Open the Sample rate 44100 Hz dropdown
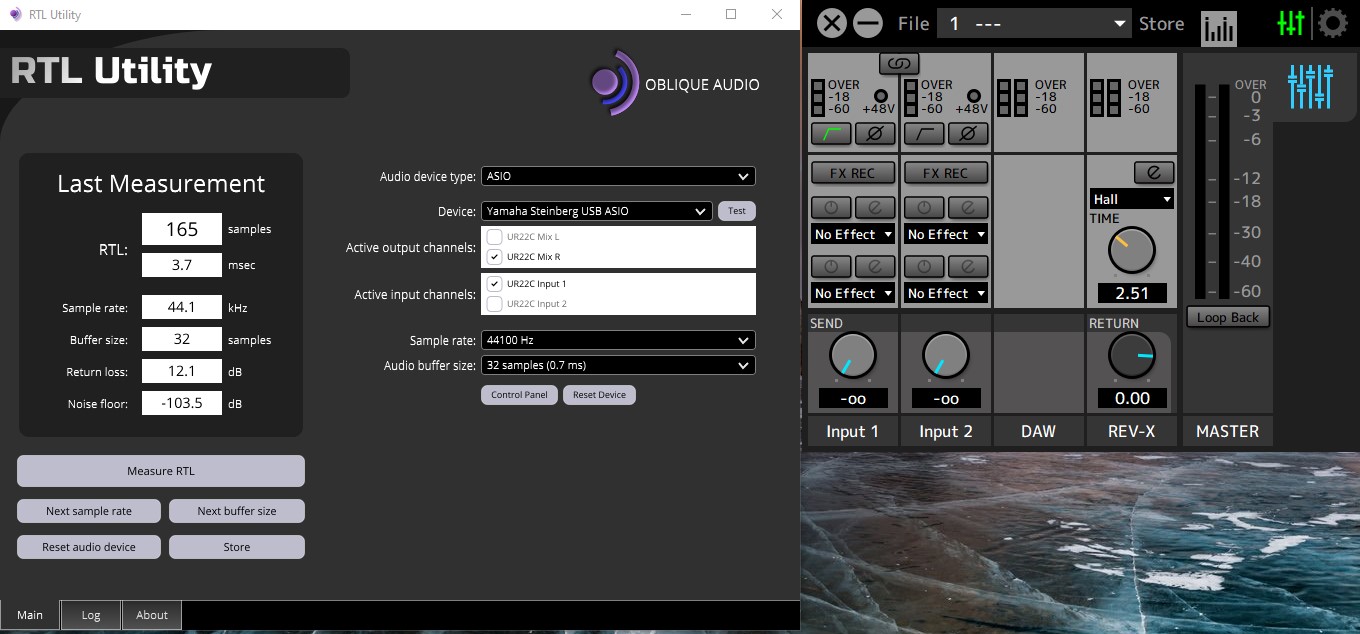Screen dimensions: 1360x634 (618, 340)
